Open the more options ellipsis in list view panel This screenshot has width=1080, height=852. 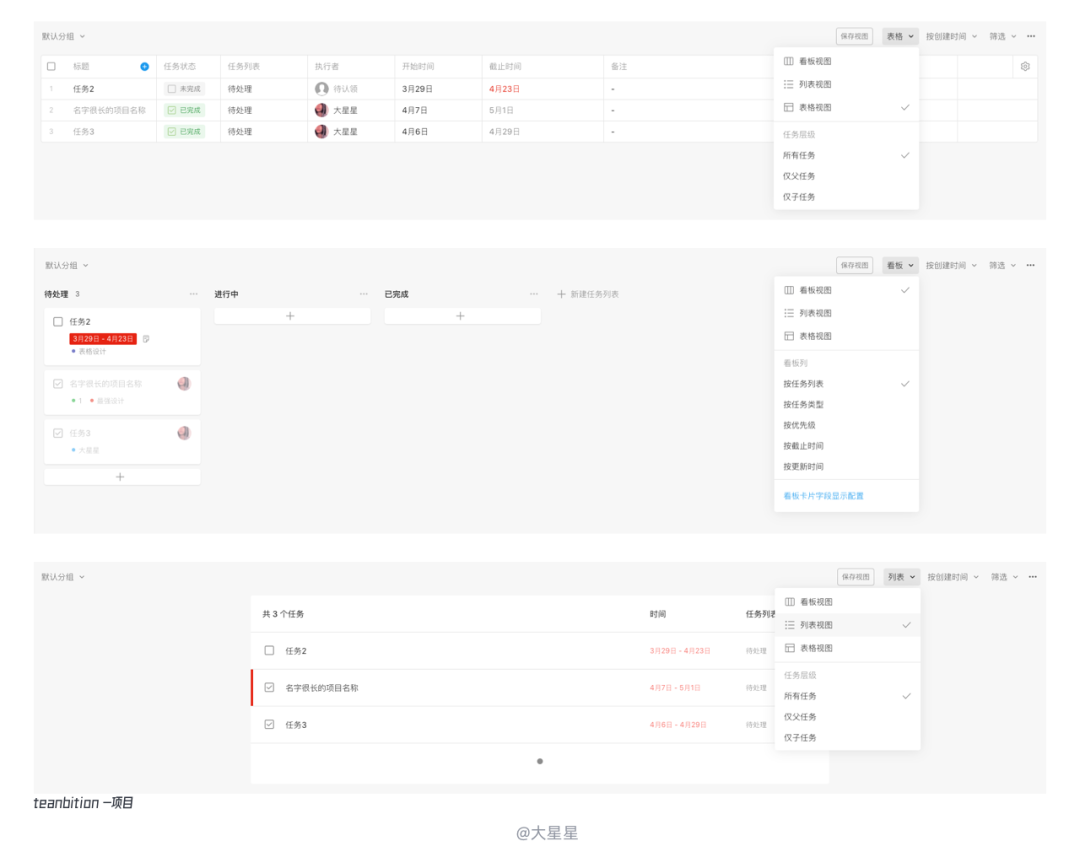coord(1032,577)
